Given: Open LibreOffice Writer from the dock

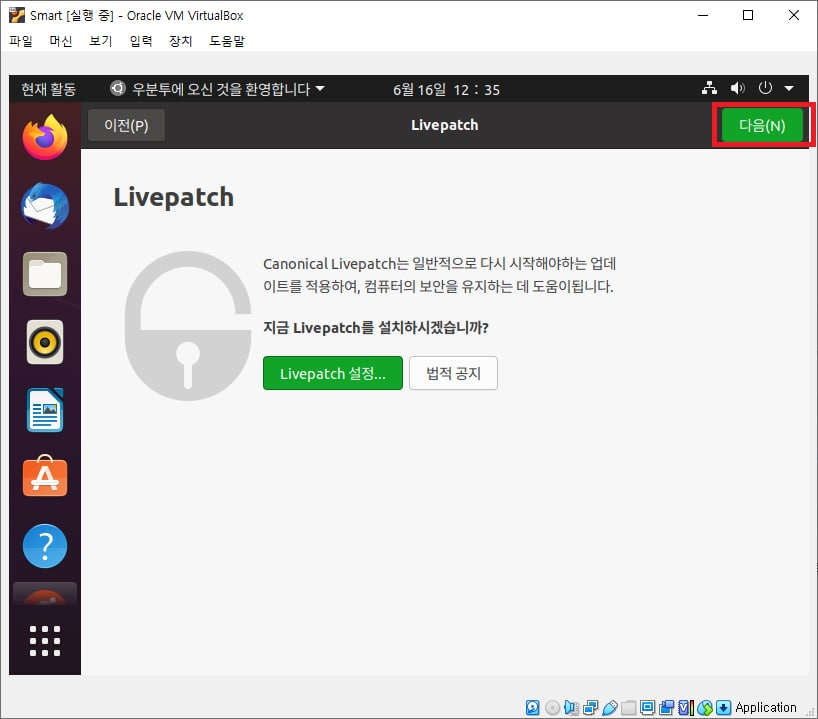Looking at the screenshot, I should coord(45,410).
